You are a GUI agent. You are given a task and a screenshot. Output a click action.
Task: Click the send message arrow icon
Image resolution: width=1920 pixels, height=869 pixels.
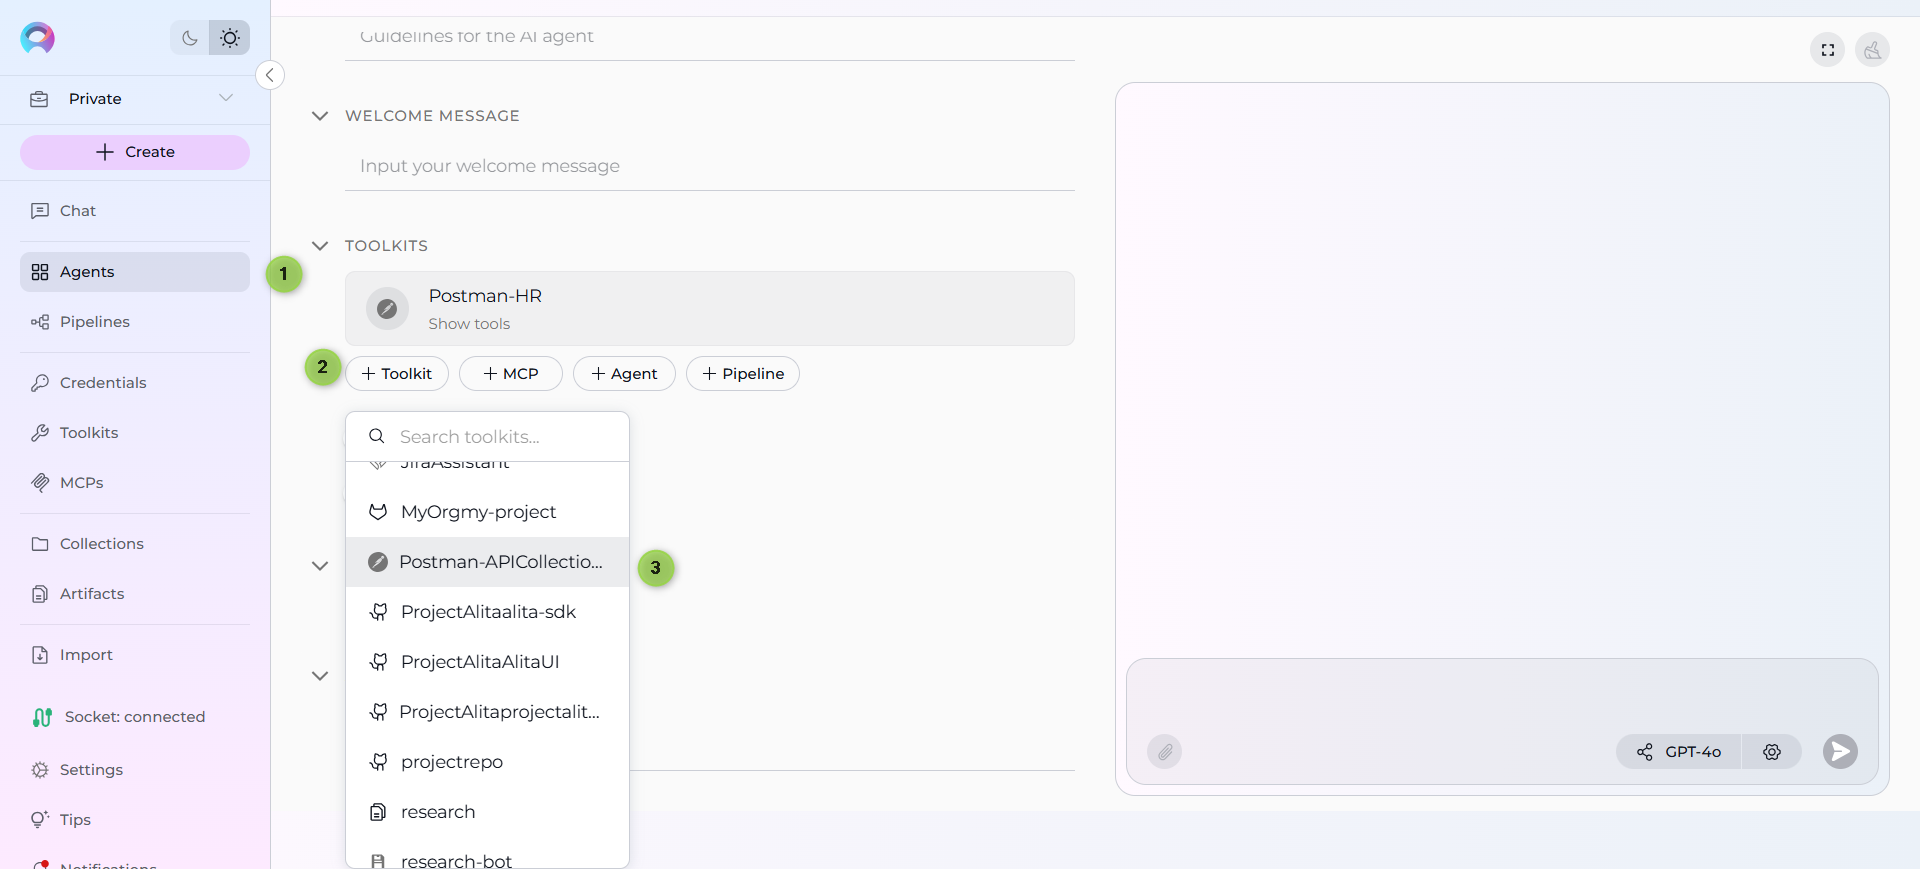tap(1839, 751)
